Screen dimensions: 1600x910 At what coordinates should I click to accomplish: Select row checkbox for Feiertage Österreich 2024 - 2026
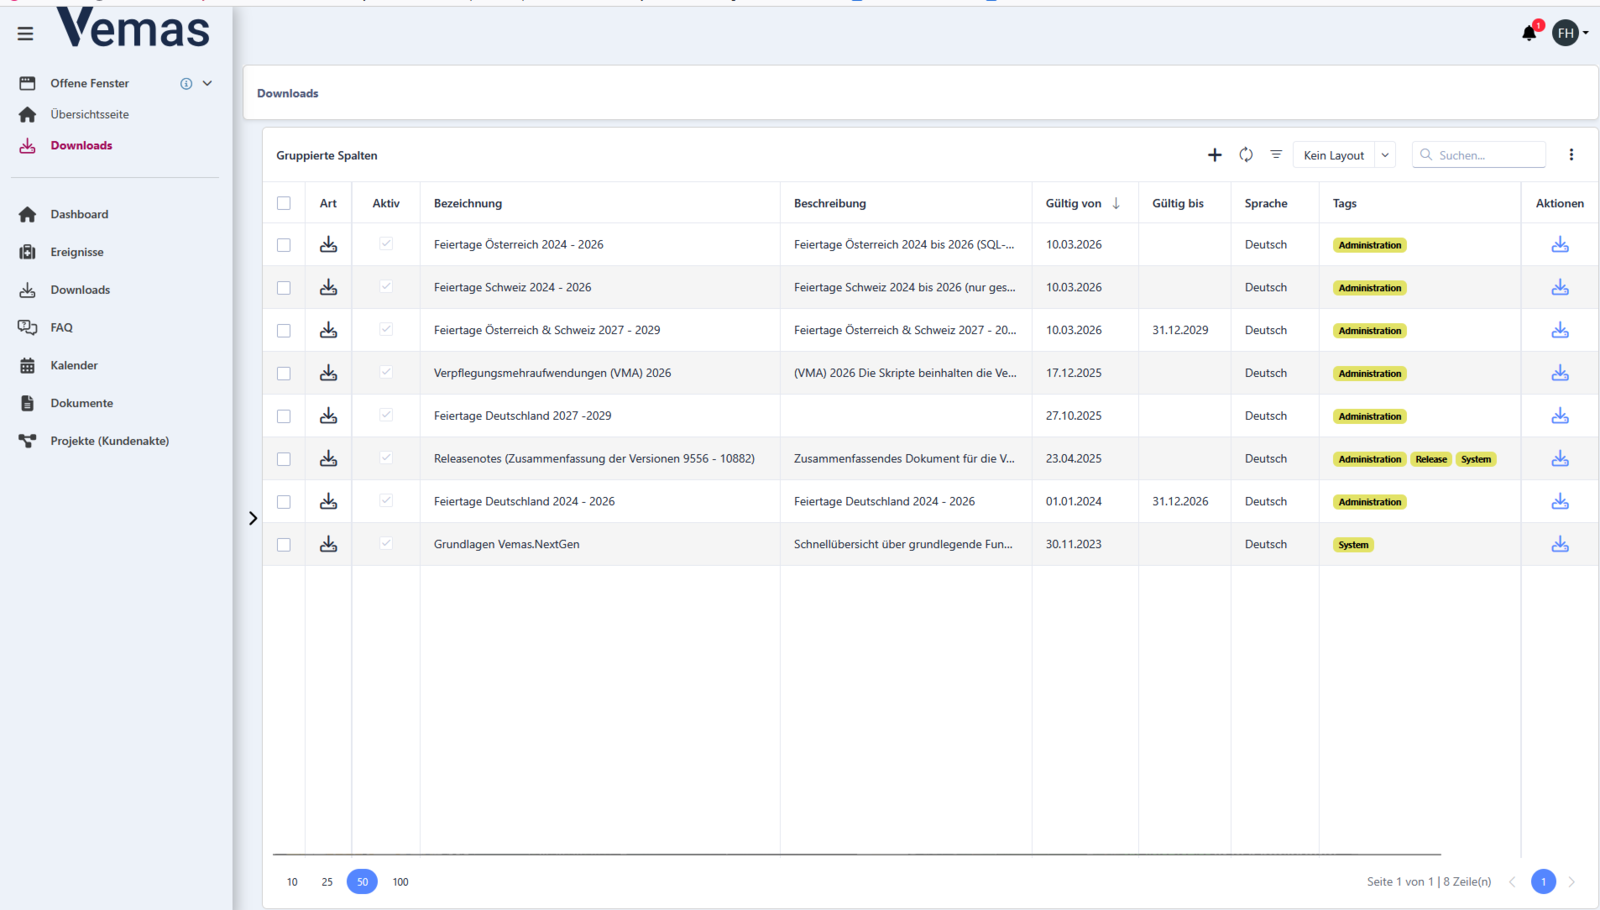tap(284, 245)
